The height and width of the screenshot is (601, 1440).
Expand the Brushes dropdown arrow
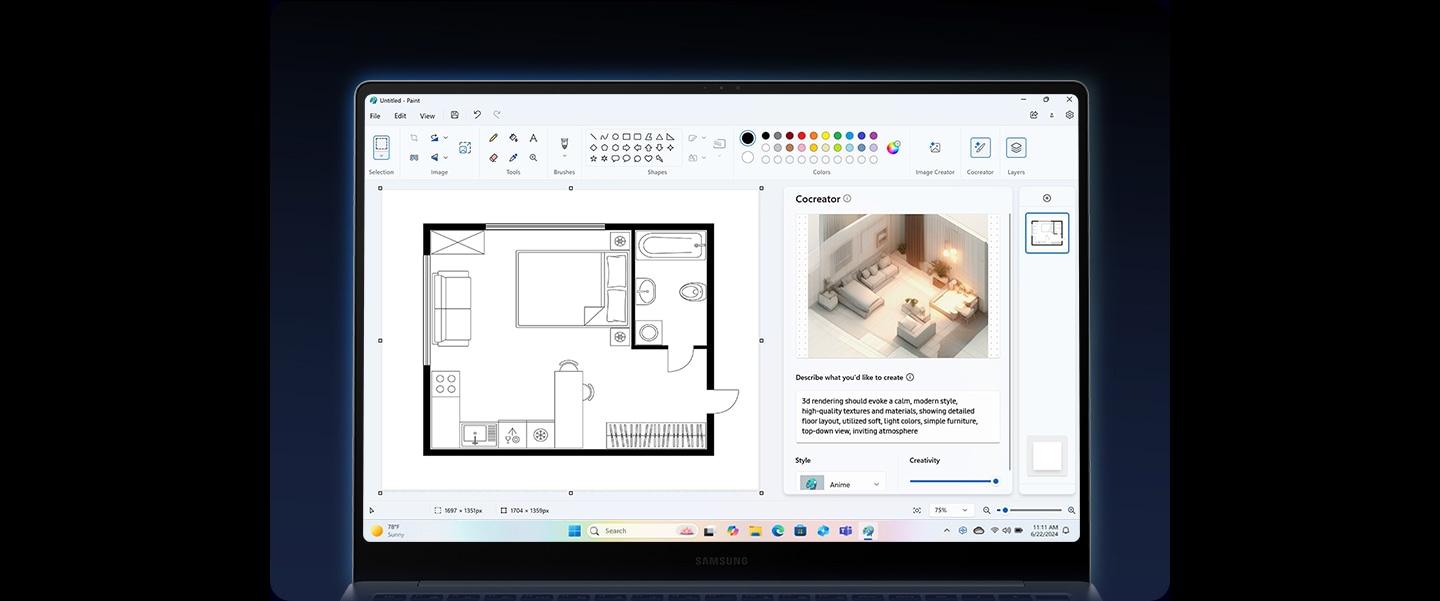(564, 156)
